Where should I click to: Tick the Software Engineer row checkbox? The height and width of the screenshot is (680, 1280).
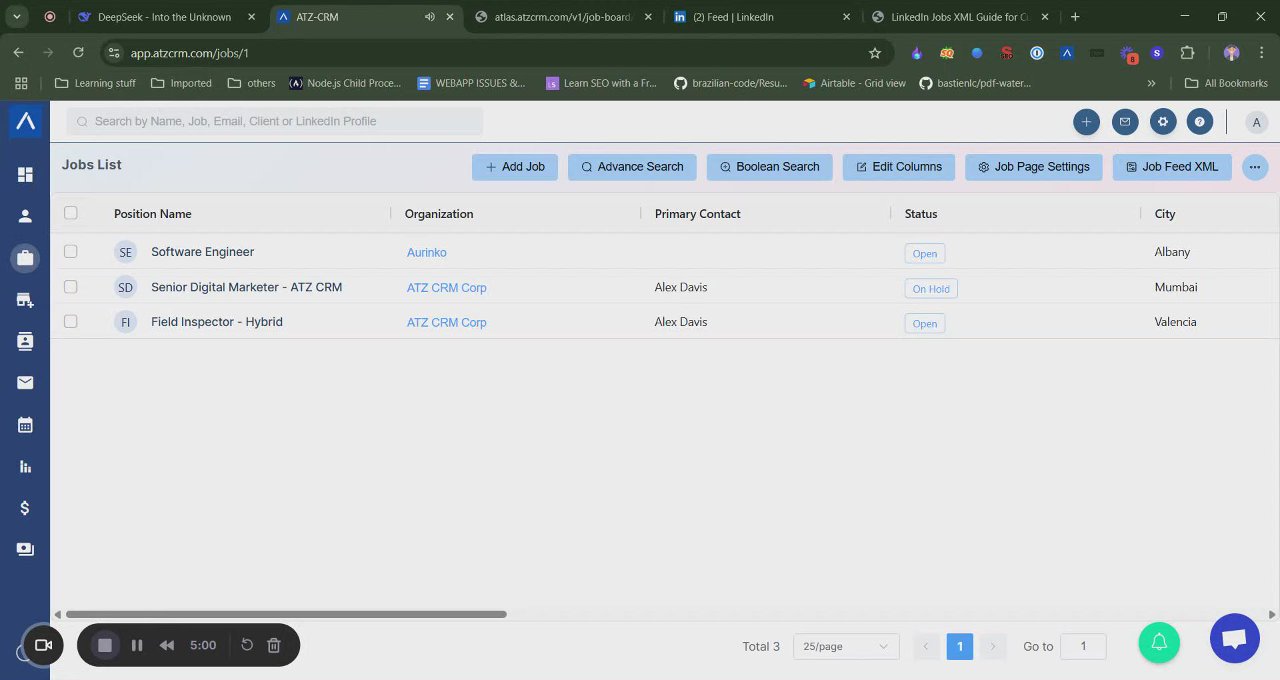point(70,251)
